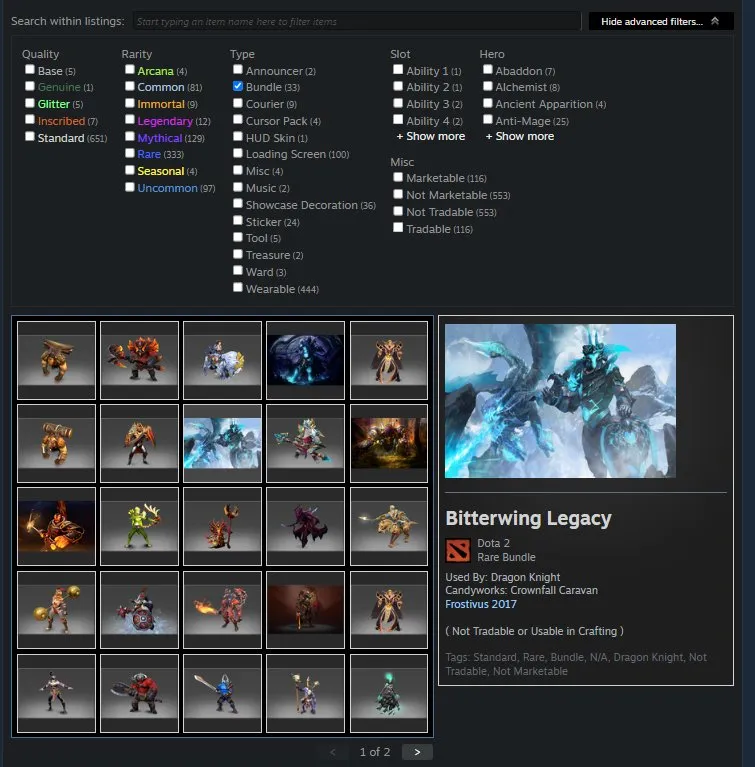Screen dimensions: 755x767
Task: Tick the Loading Screen type filter
Action: click(238, 153)
